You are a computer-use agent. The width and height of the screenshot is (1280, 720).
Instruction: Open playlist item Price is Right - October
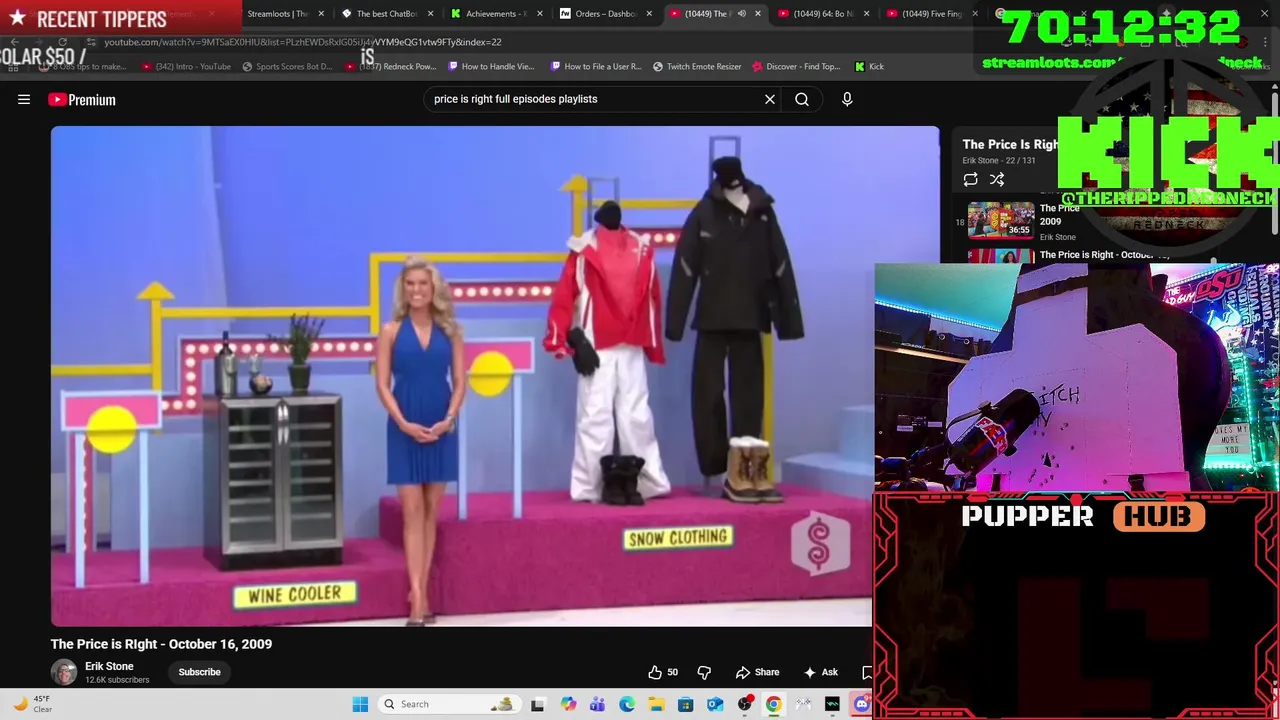click(1104, 255)
